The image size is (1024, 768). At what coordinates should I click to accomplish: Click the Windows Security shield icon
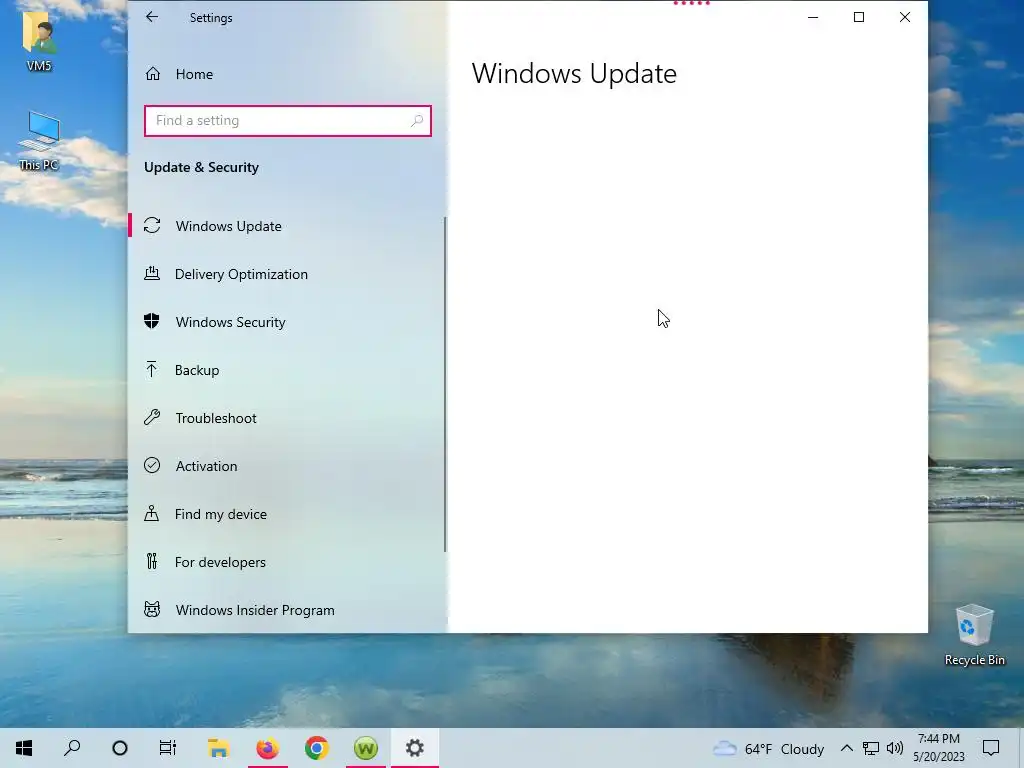point(152,321)
